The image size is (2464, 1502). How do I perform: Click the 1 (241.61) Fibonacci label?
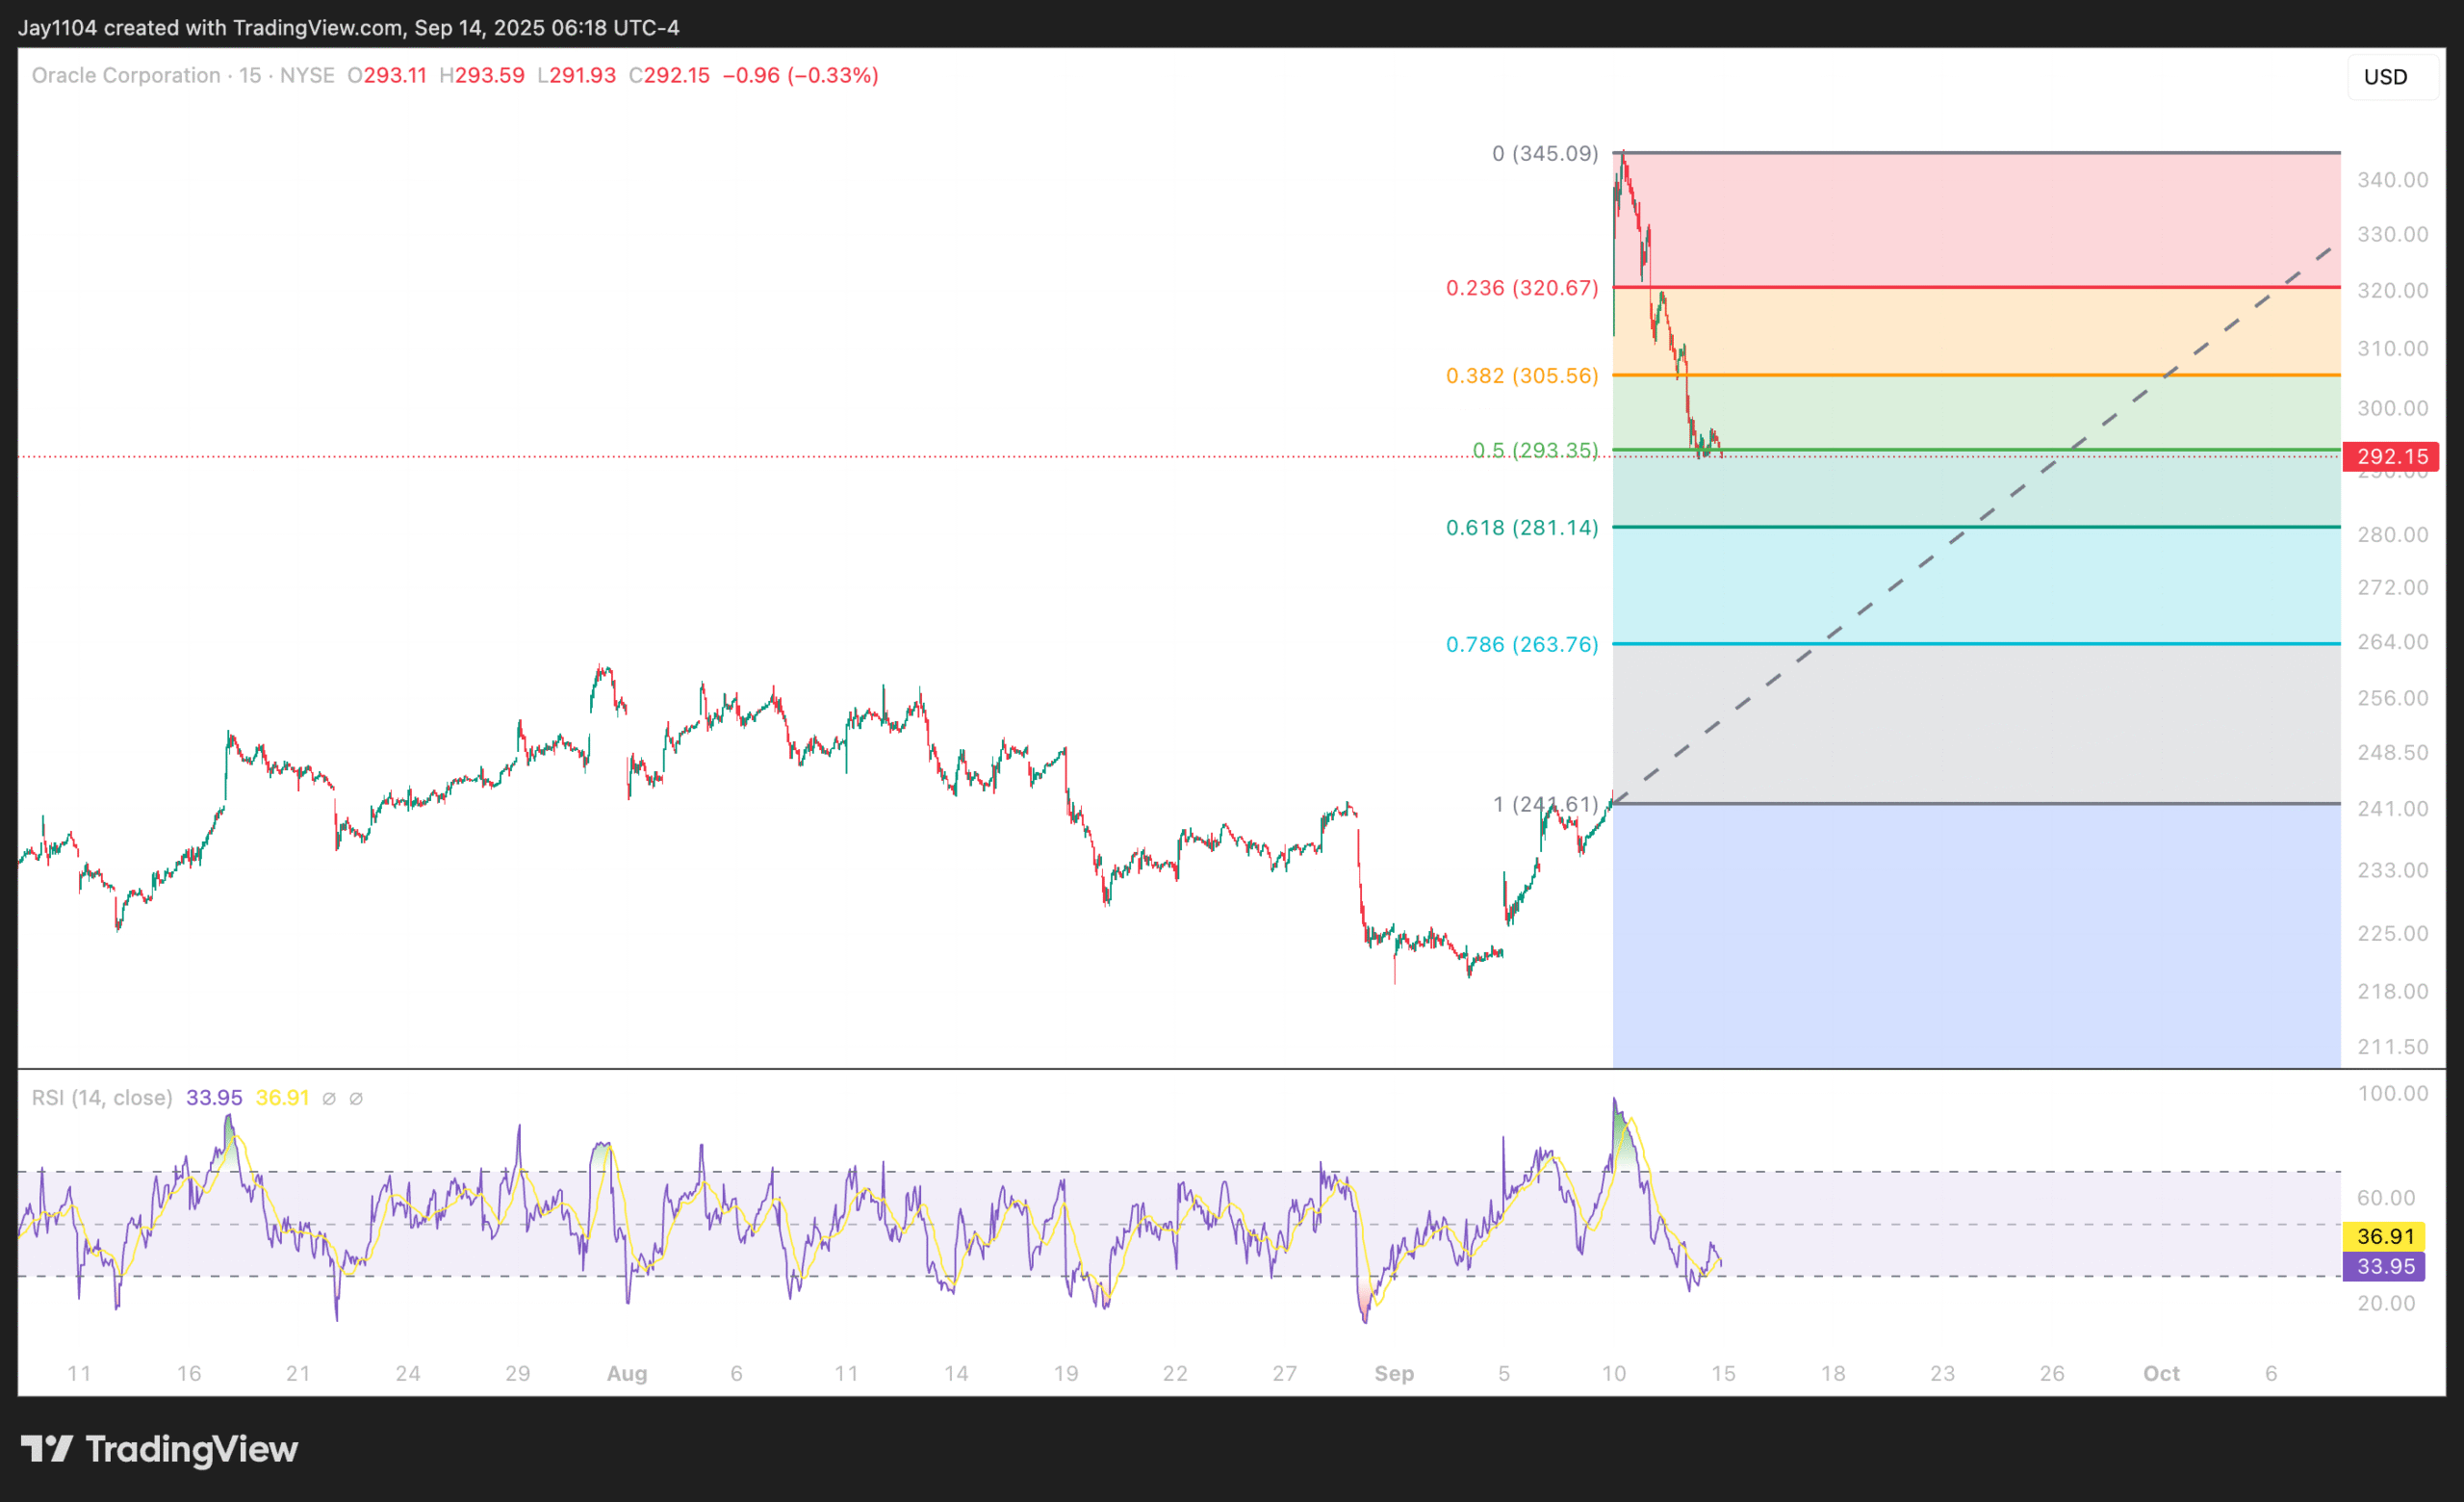1545,805
